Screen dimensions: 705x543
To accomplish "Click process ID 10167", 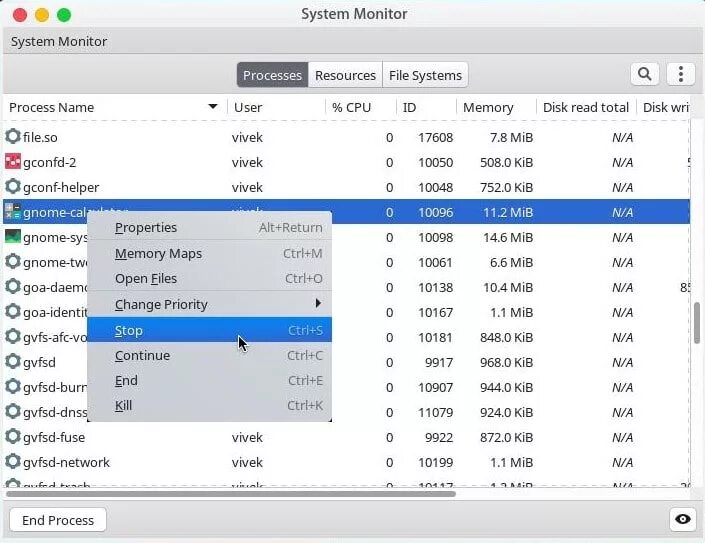I will coord(436,312).
